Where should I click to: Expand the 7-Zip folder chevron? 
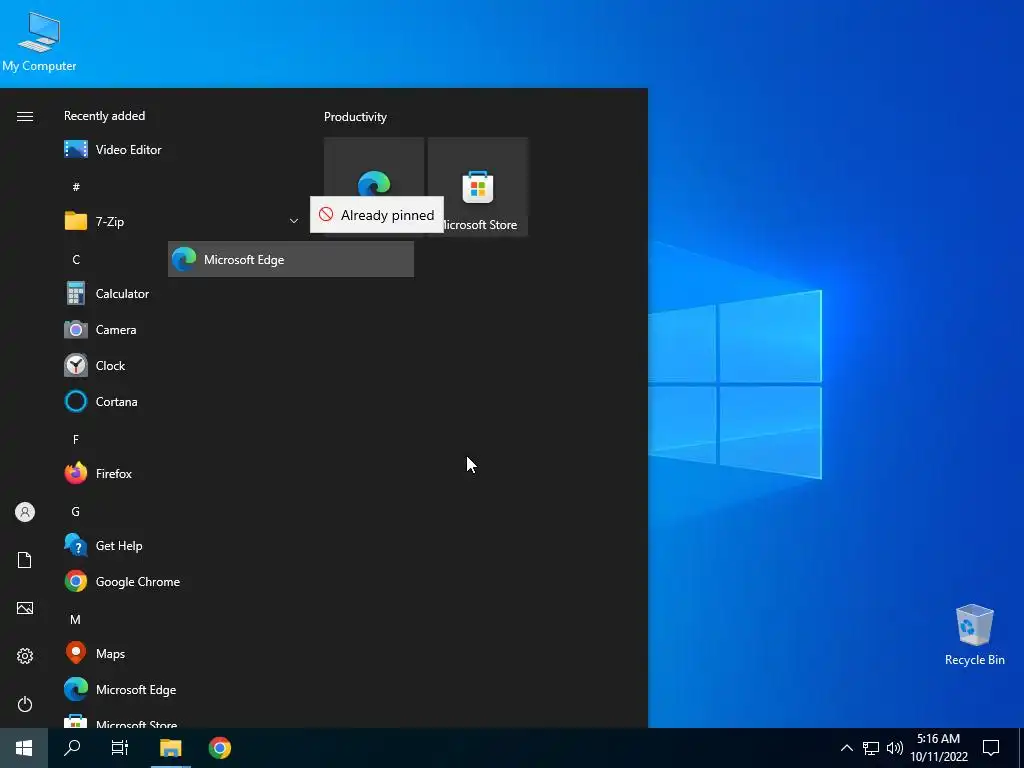point(294,221)
